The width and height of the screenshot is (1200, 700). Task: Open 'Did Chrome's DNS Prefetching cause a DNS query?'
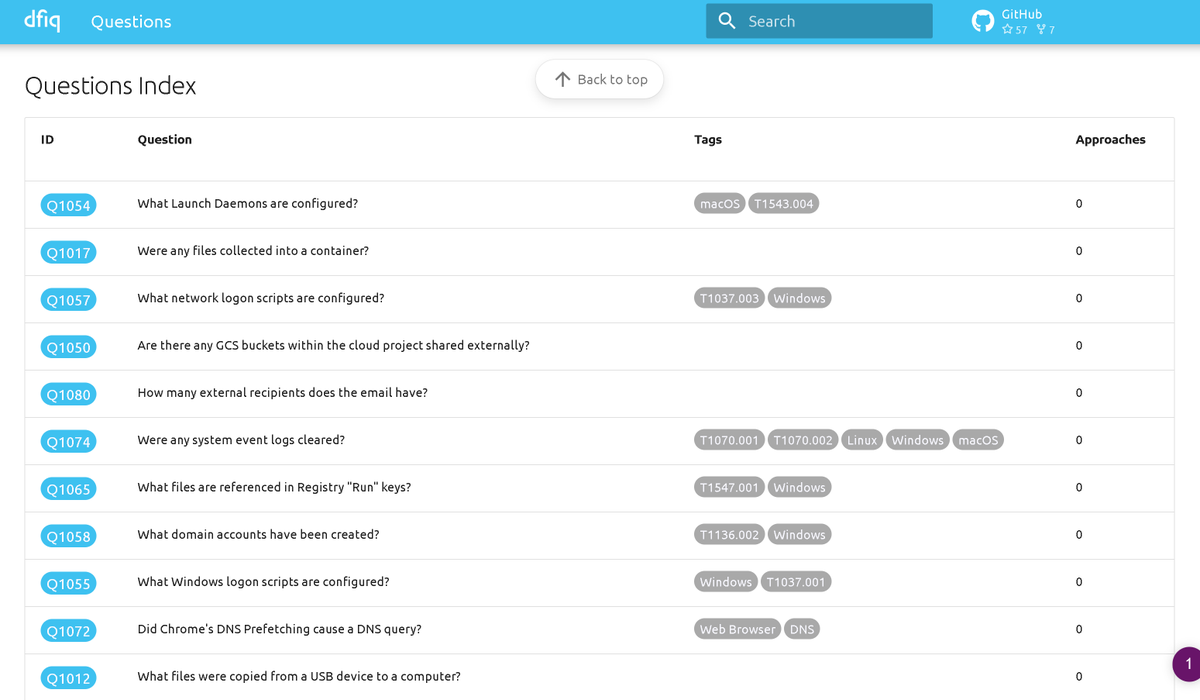point(279,628)
